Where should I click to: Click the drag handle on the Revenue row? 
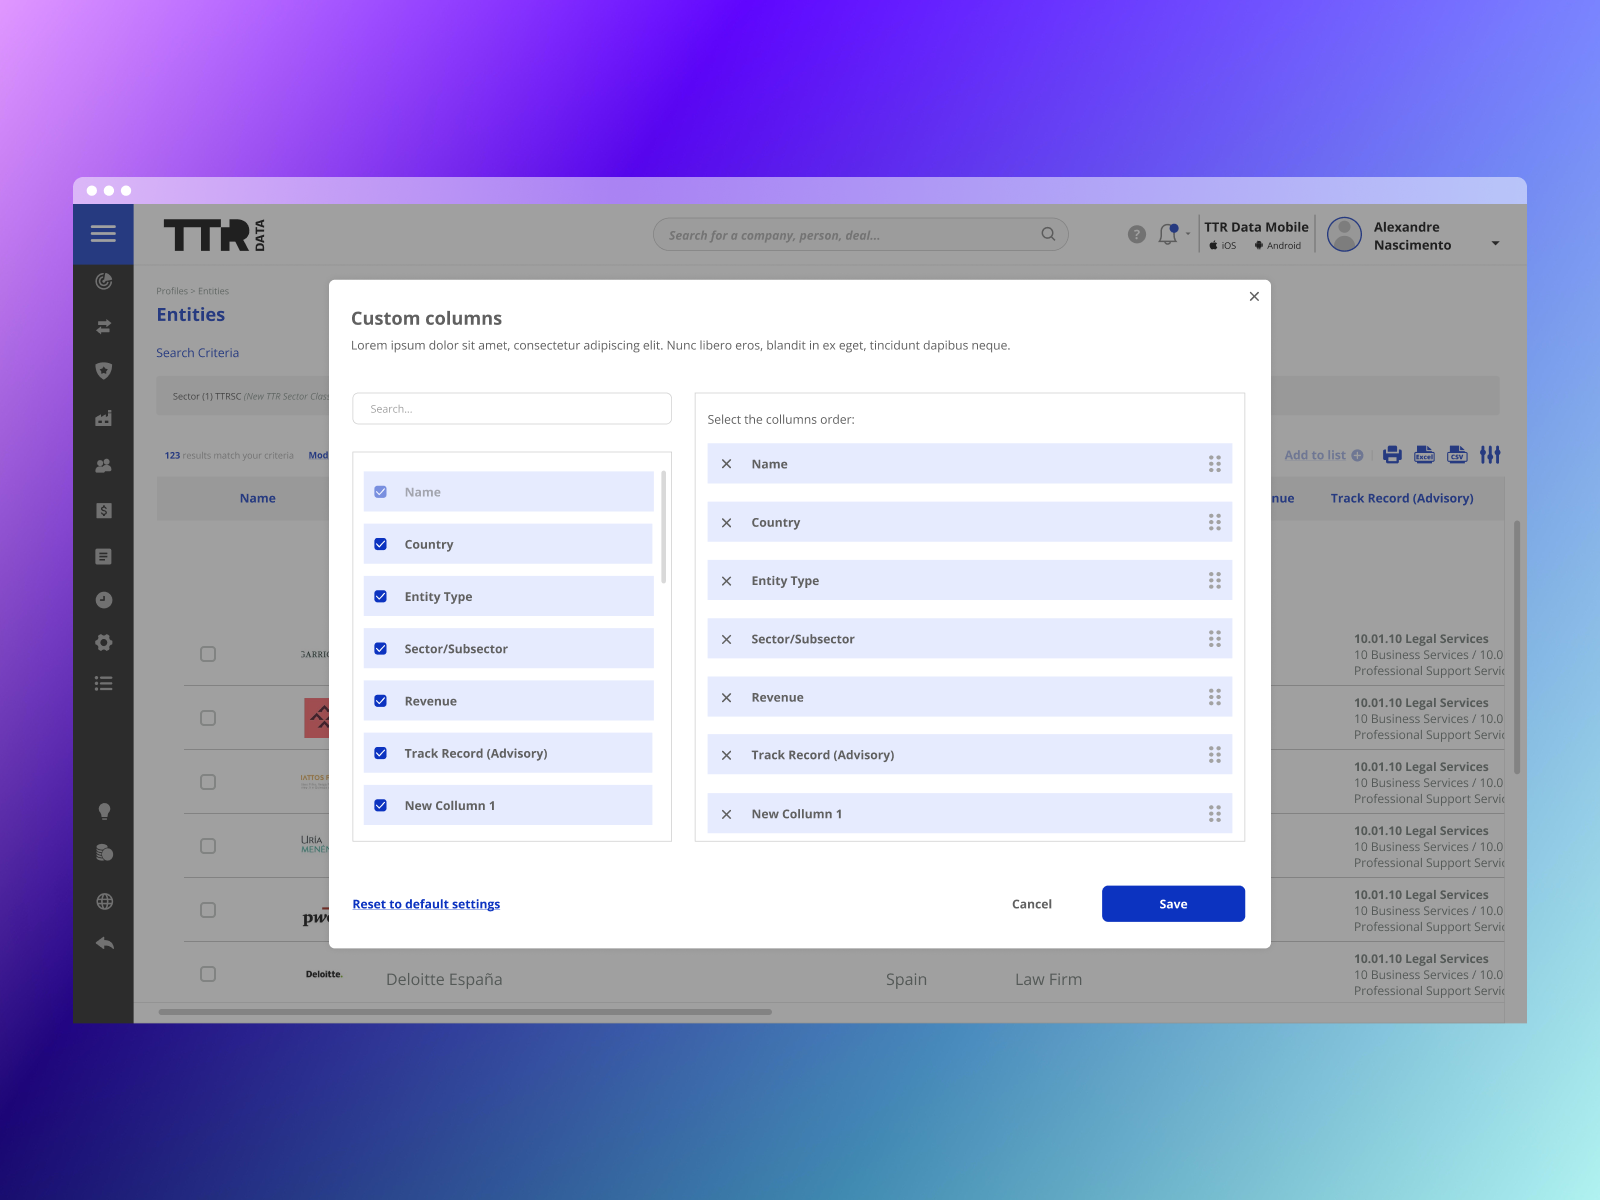[1214, 697]
